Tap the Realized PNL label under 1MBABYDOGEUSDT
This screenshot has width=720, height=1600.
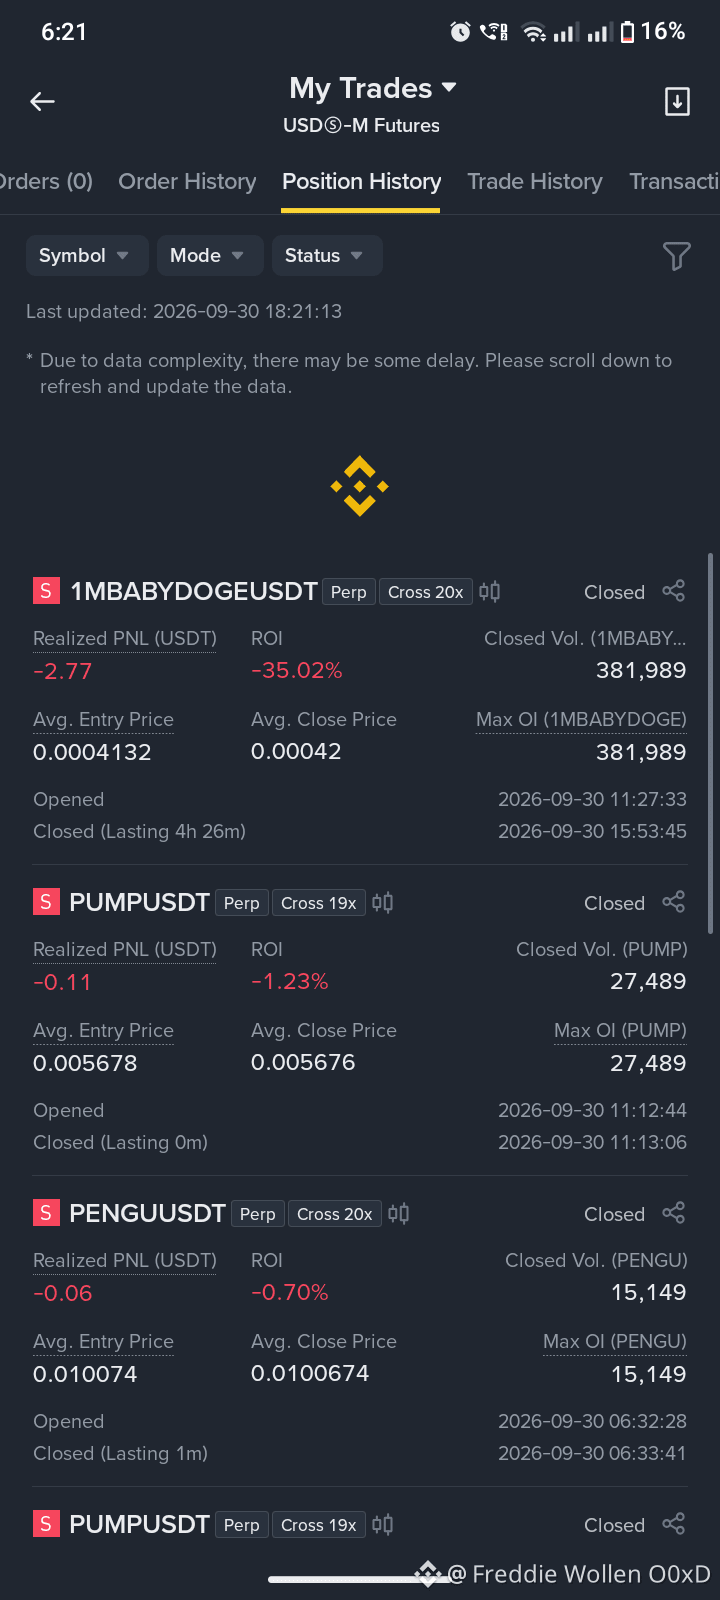pos(125,638)
